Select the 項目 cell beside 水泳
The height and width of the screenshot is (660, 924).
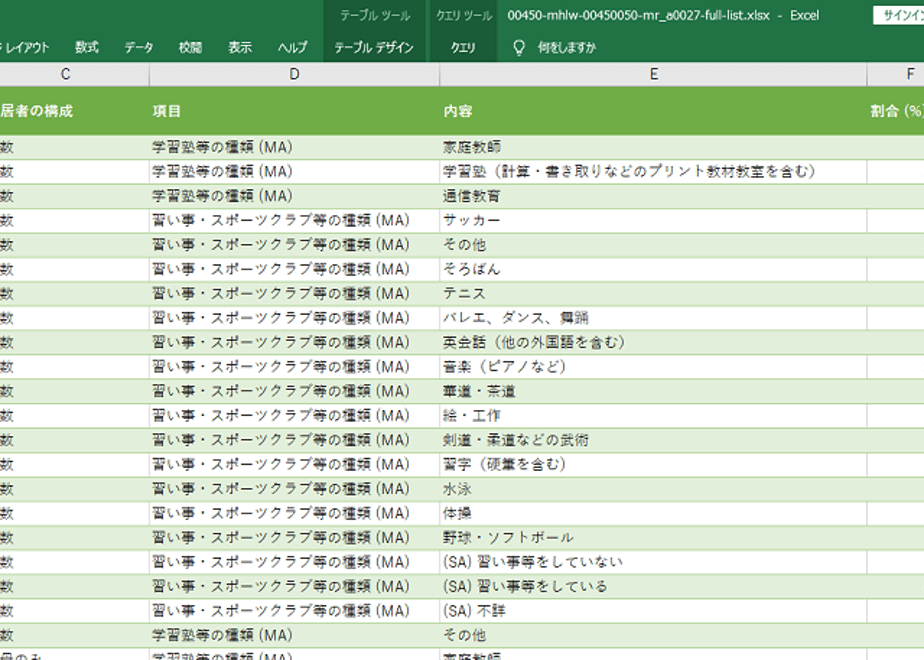[x=294, y=489]
